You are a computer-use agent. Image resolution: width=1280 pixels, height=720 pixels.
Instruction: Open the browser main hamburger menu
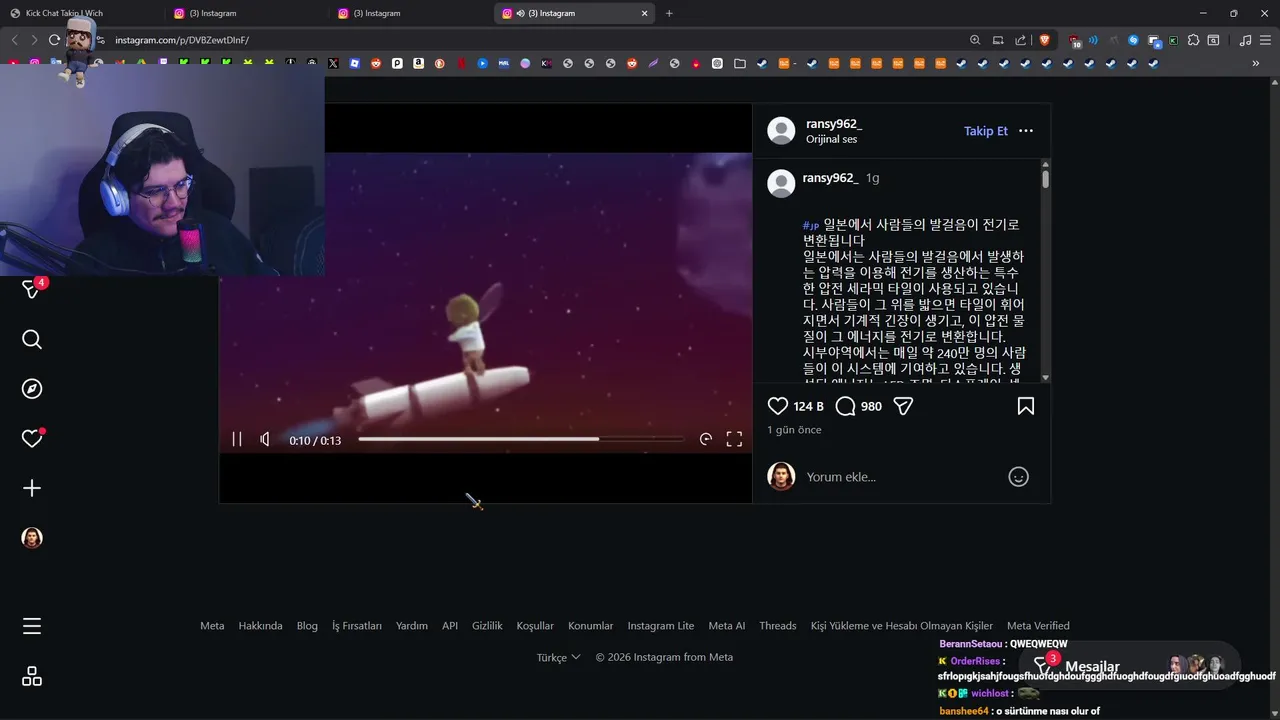pyautogui.click(x=1265, y=40)
